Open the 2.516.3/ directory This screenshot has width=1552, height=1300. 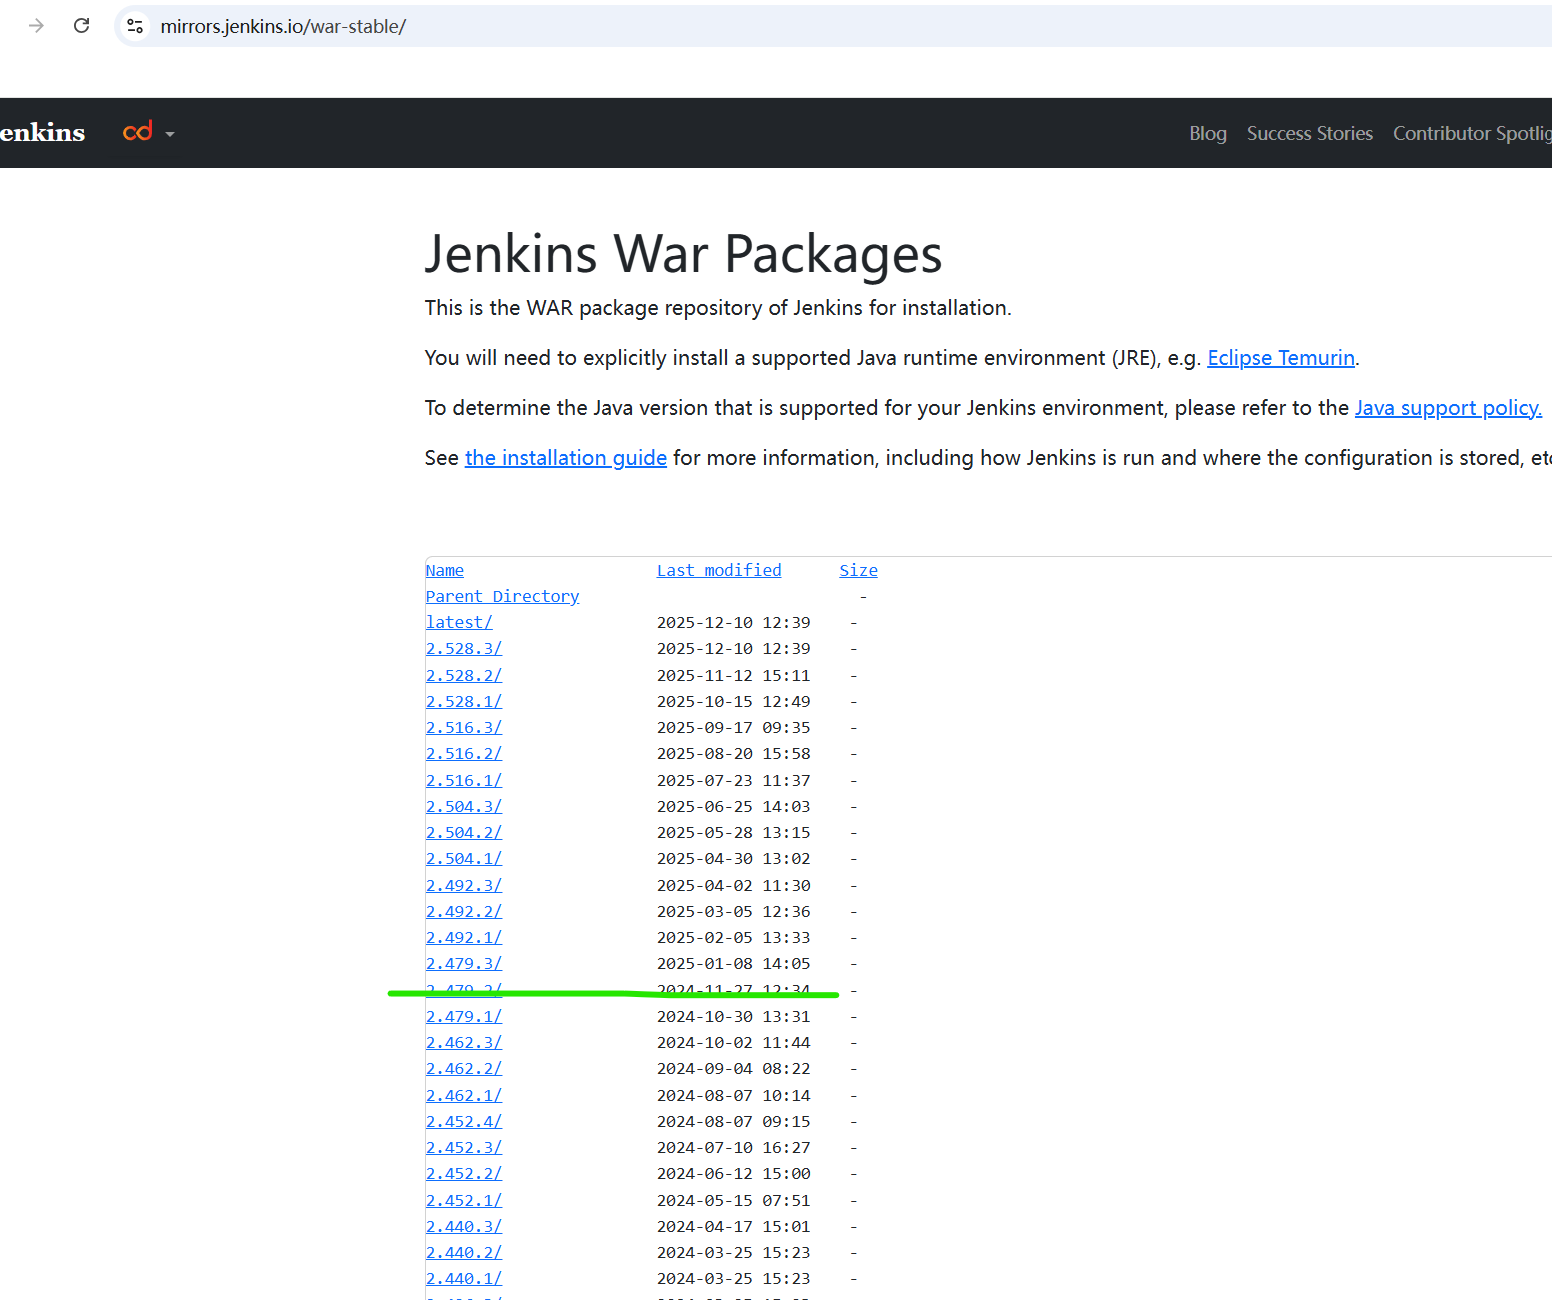coord(464,727)
